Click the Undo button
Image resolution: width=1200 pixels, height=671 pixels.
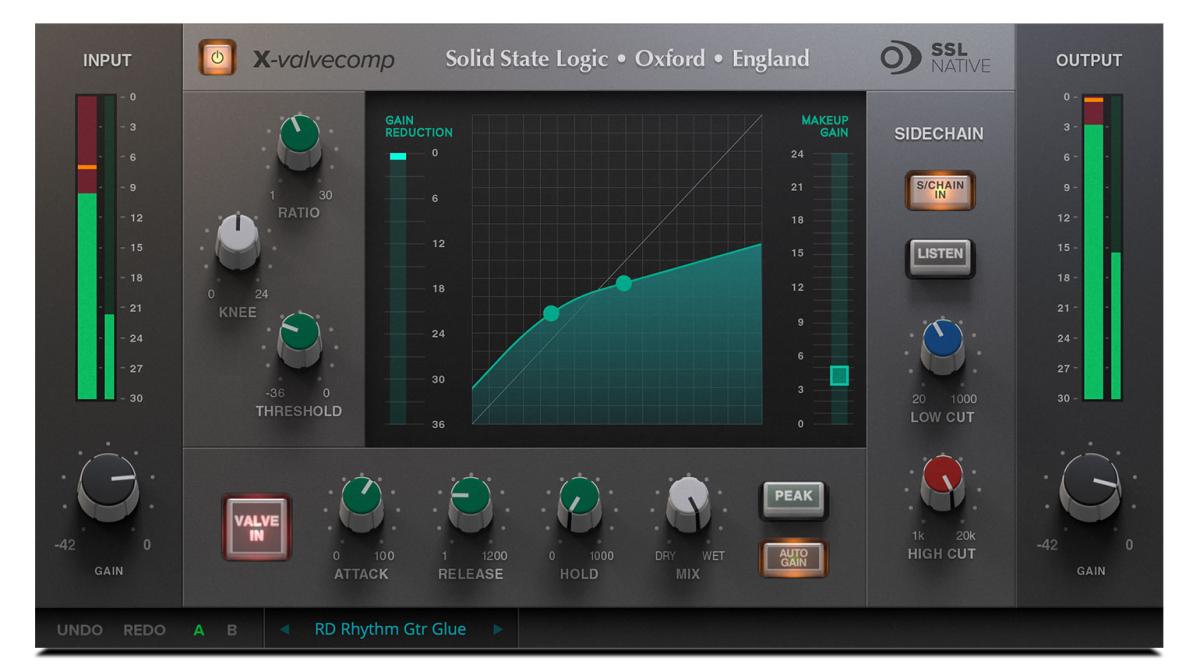[x=79, y=630]
